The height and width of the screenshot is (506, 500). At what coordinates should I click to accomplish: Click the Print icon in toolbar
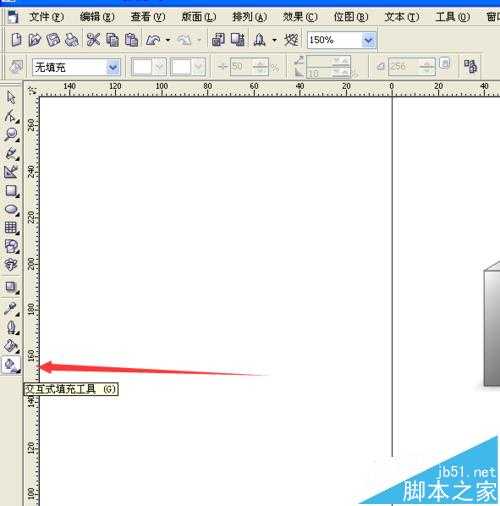tap(72, 40)
